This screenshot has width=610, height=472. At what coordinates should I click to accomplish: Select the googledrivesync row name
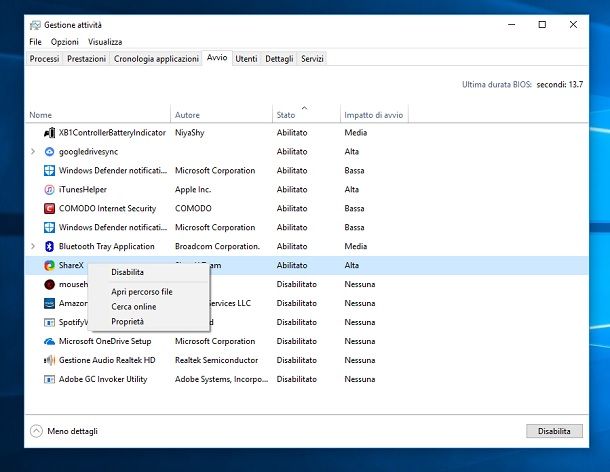[88, 152]
